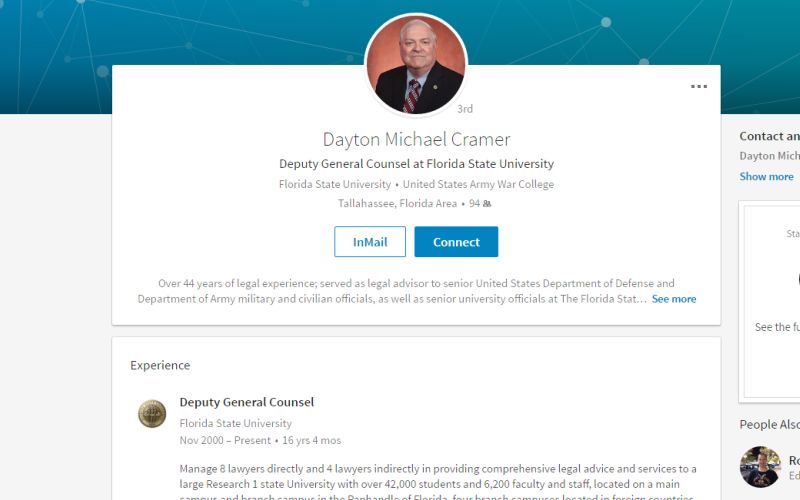
Task: Click the Florida State University seal logo
Action: pos(152,413)
